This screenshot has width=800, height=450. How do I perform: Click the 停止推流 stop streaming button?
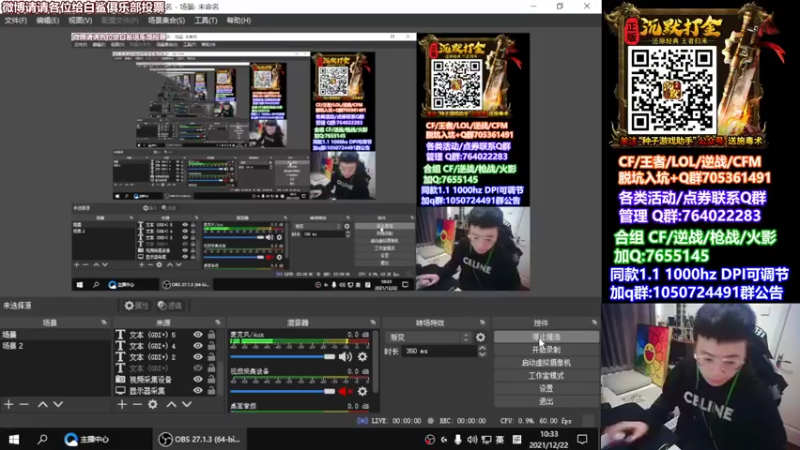click(546, 337)
